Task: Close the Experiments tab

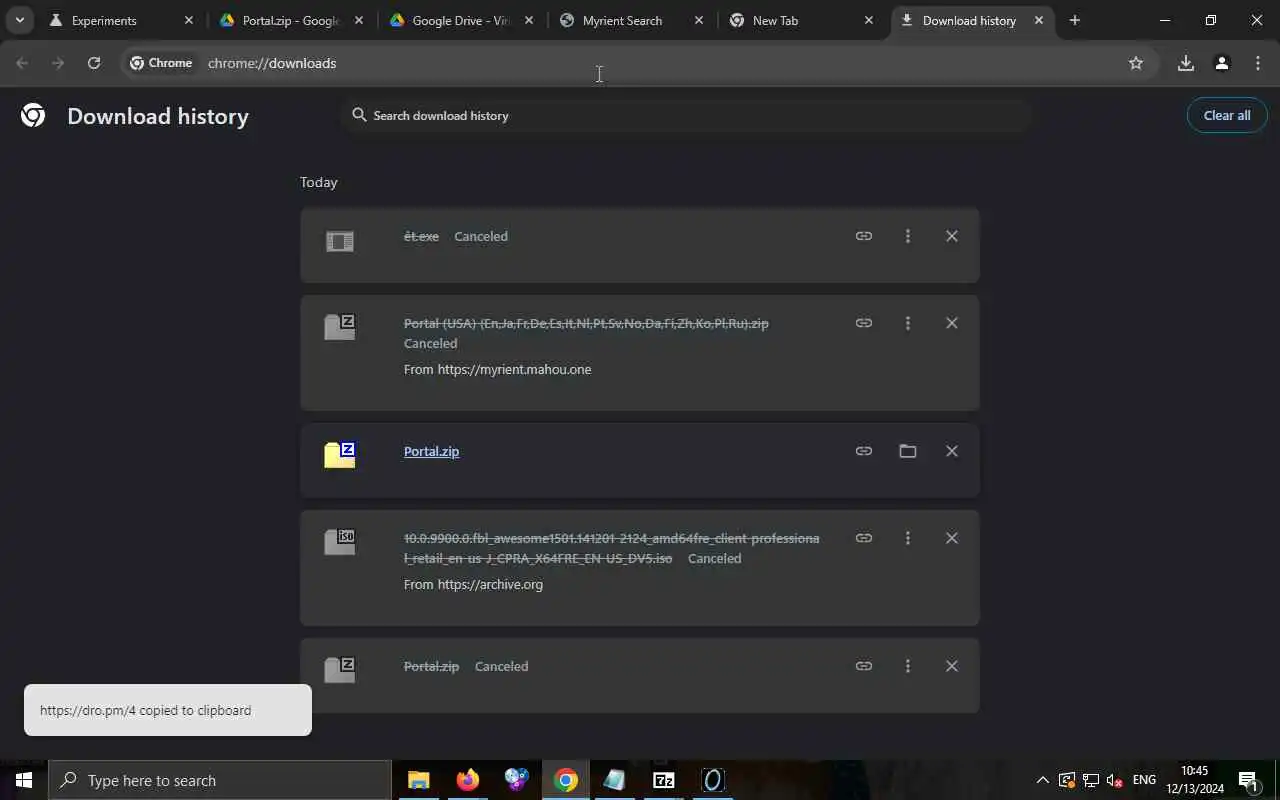Action: (x=189, y=20)
